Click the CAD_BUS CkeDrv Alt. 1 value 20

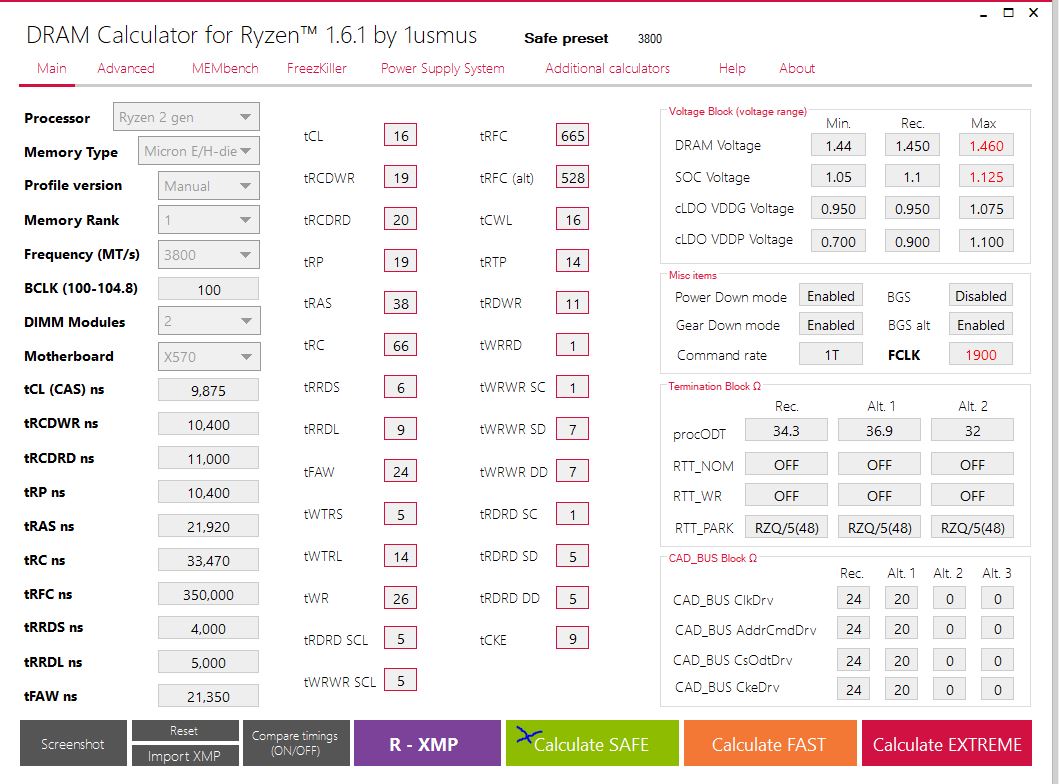(x=902, y=689)
